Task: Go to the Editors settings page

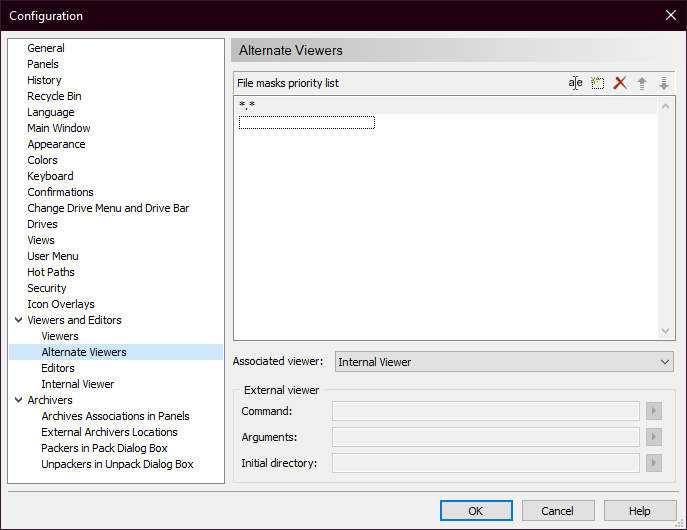Action: 58,368
